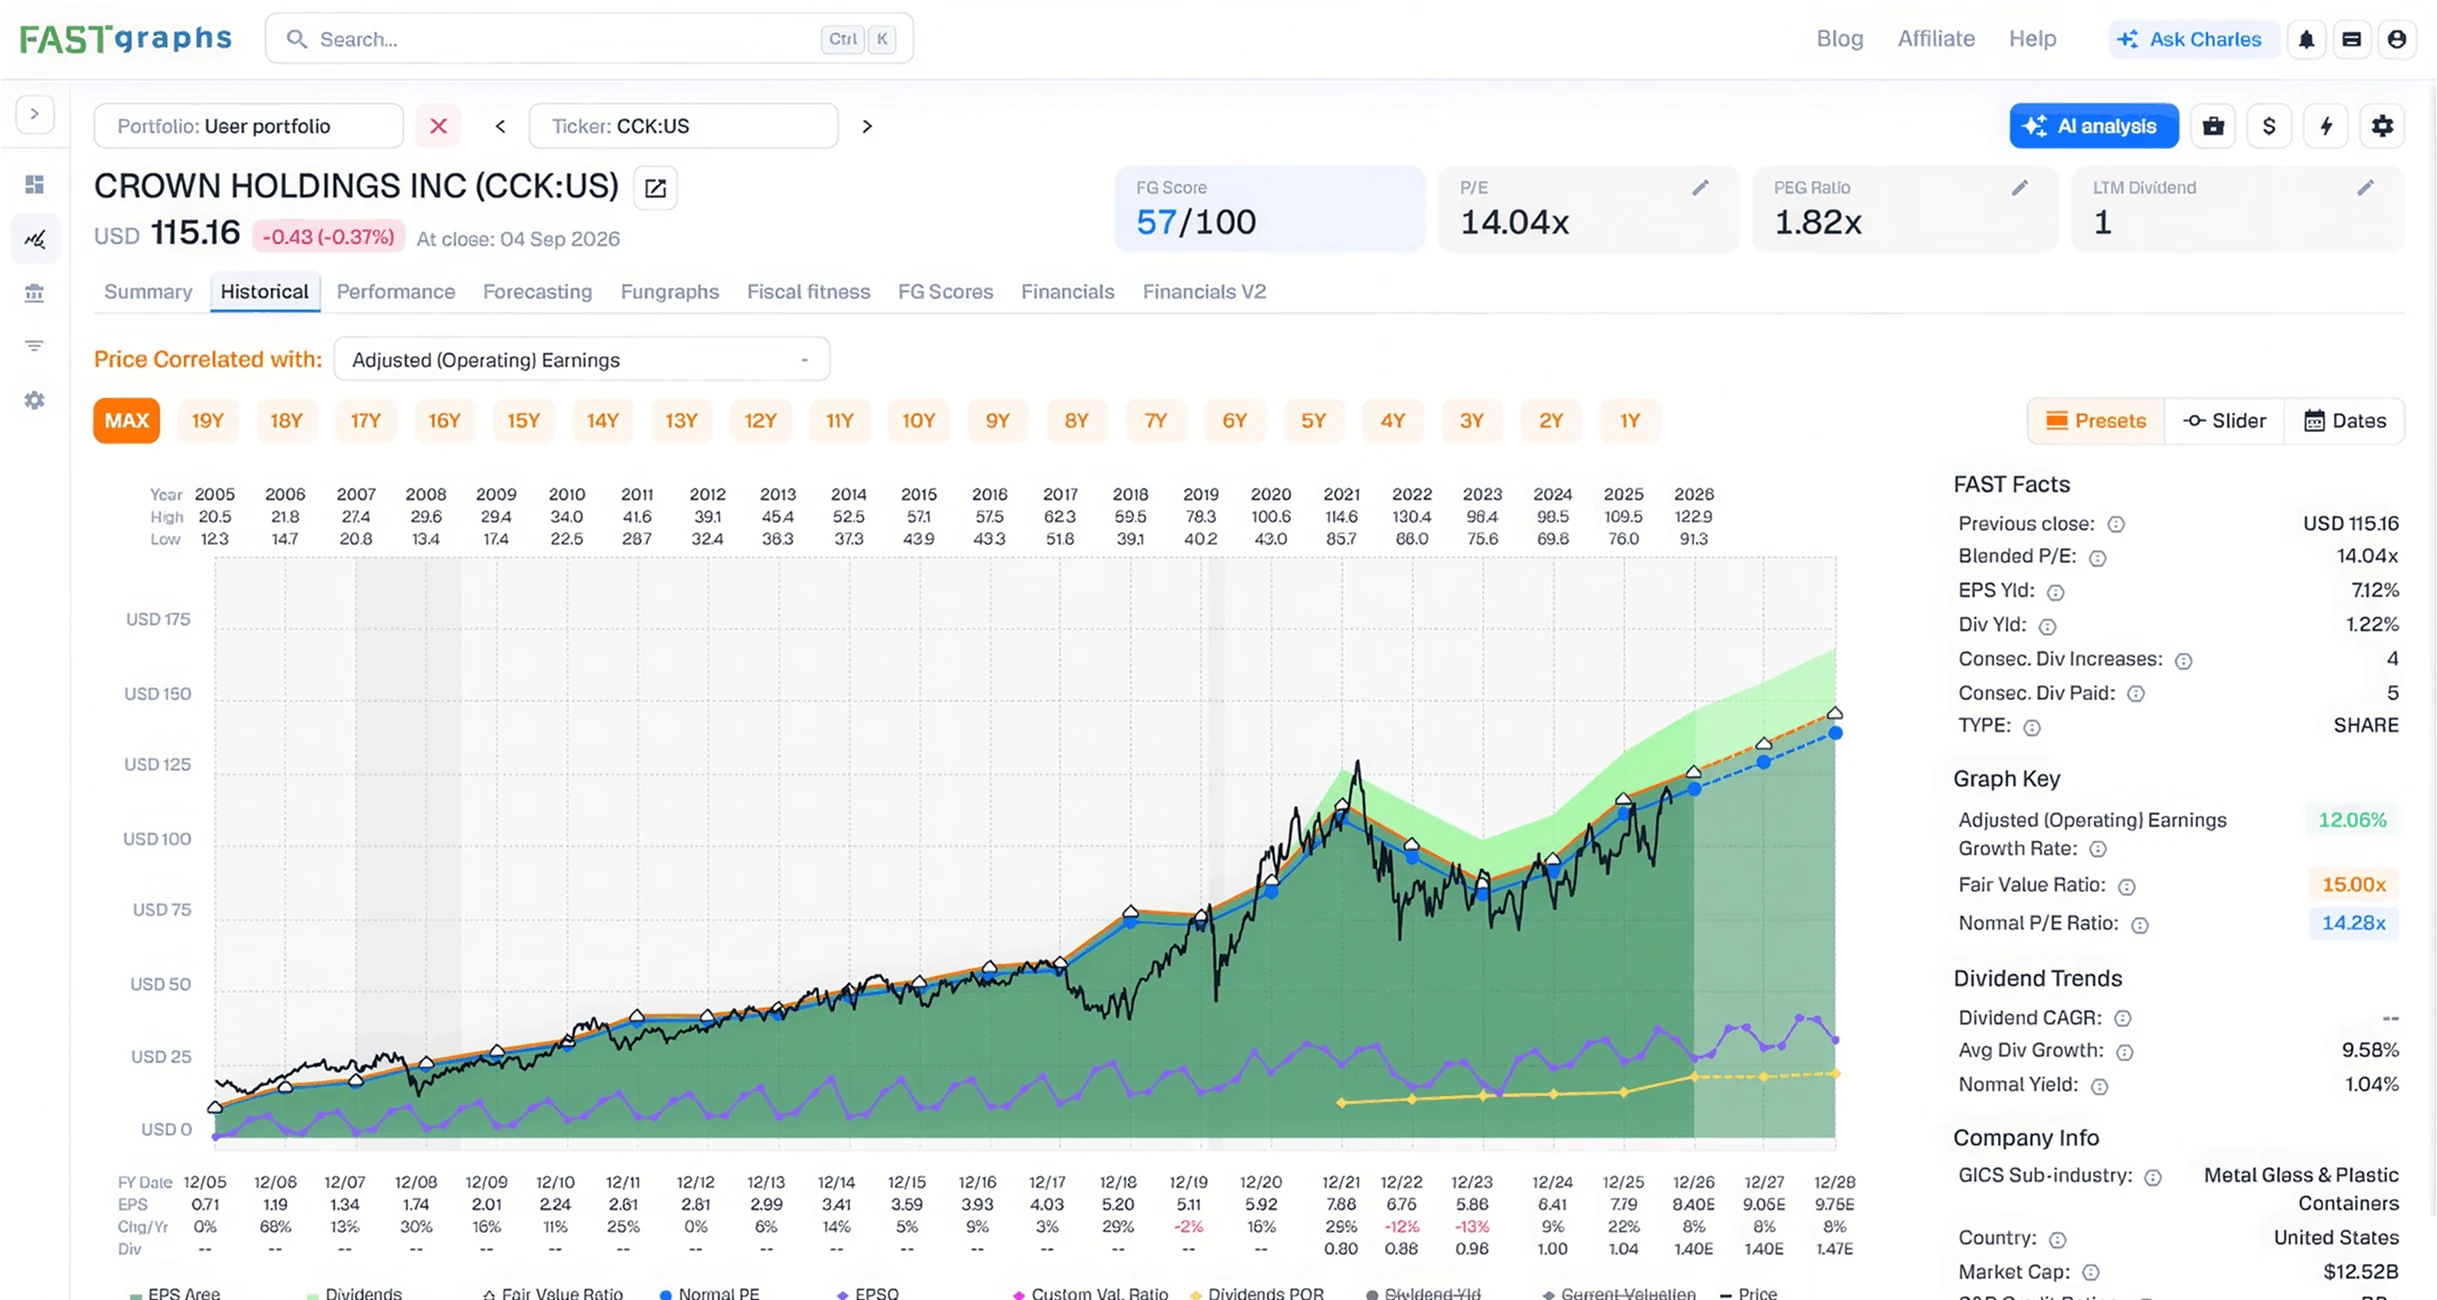
Task: Select the 1Y time range
Action: (1629, 421)
